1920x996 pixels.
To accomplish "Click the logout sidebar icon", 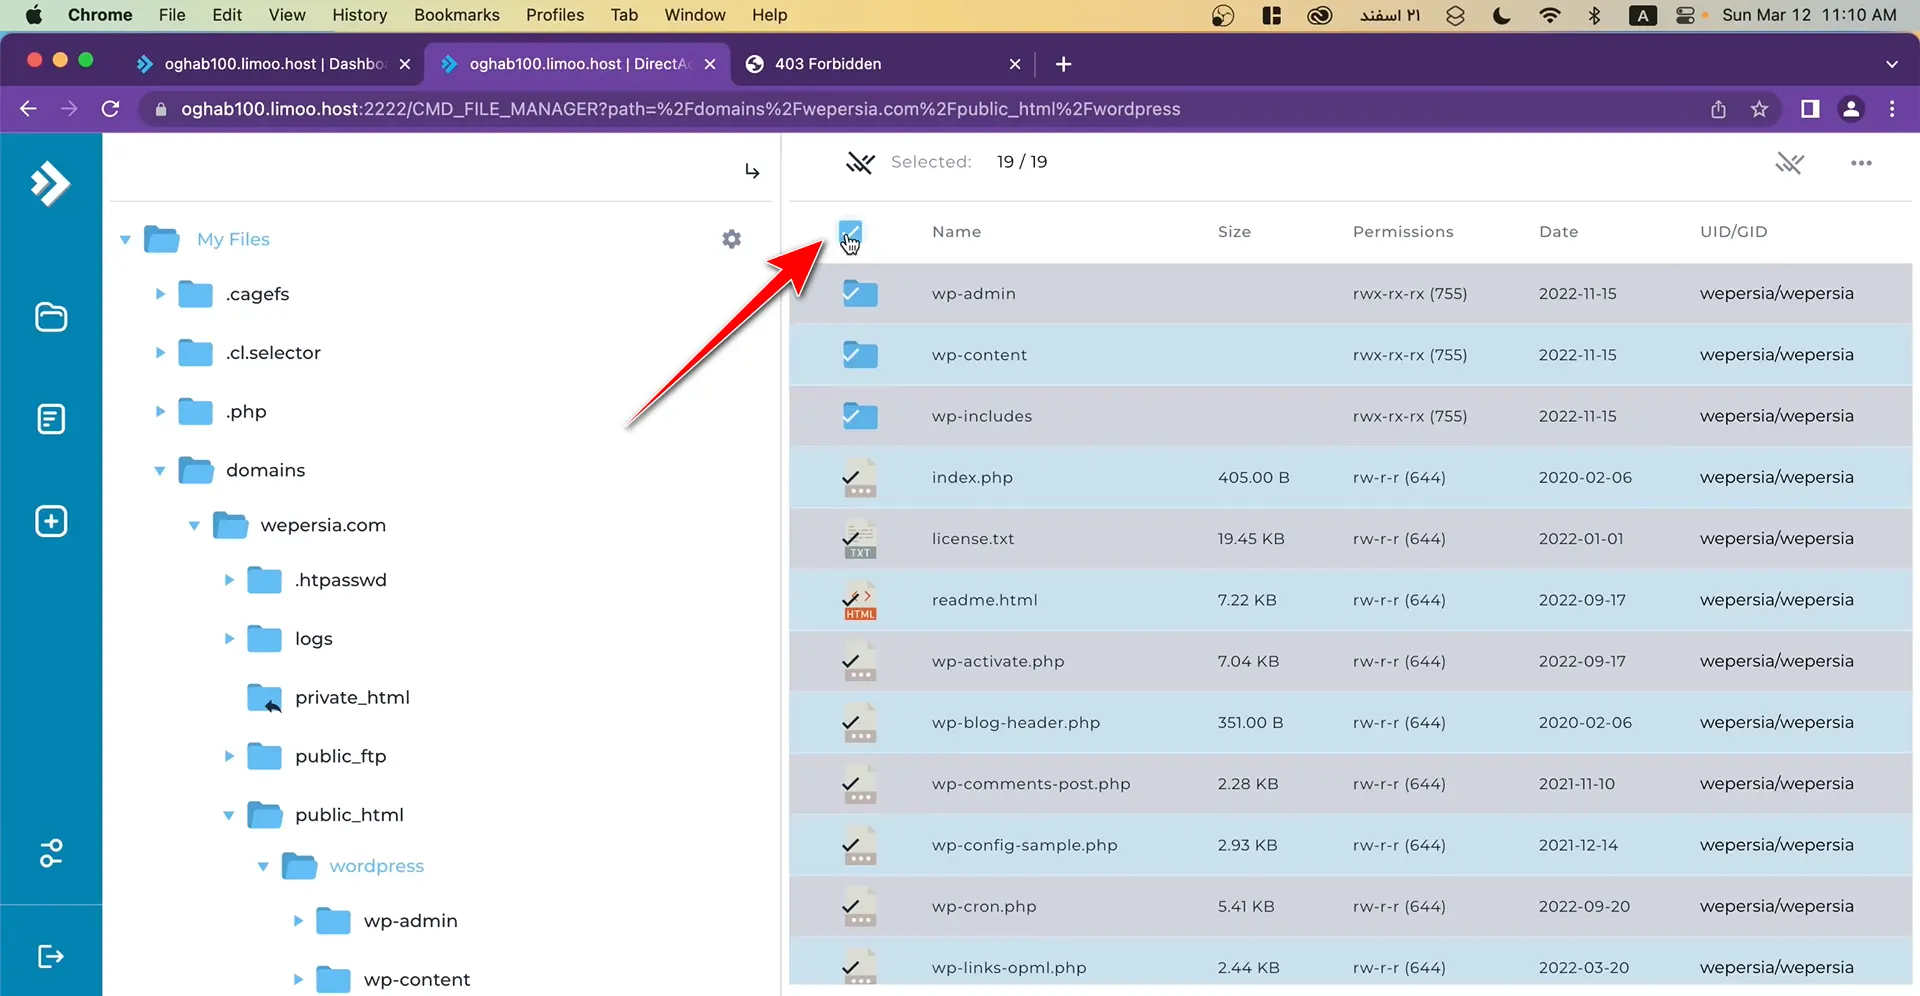I will 51,957.
